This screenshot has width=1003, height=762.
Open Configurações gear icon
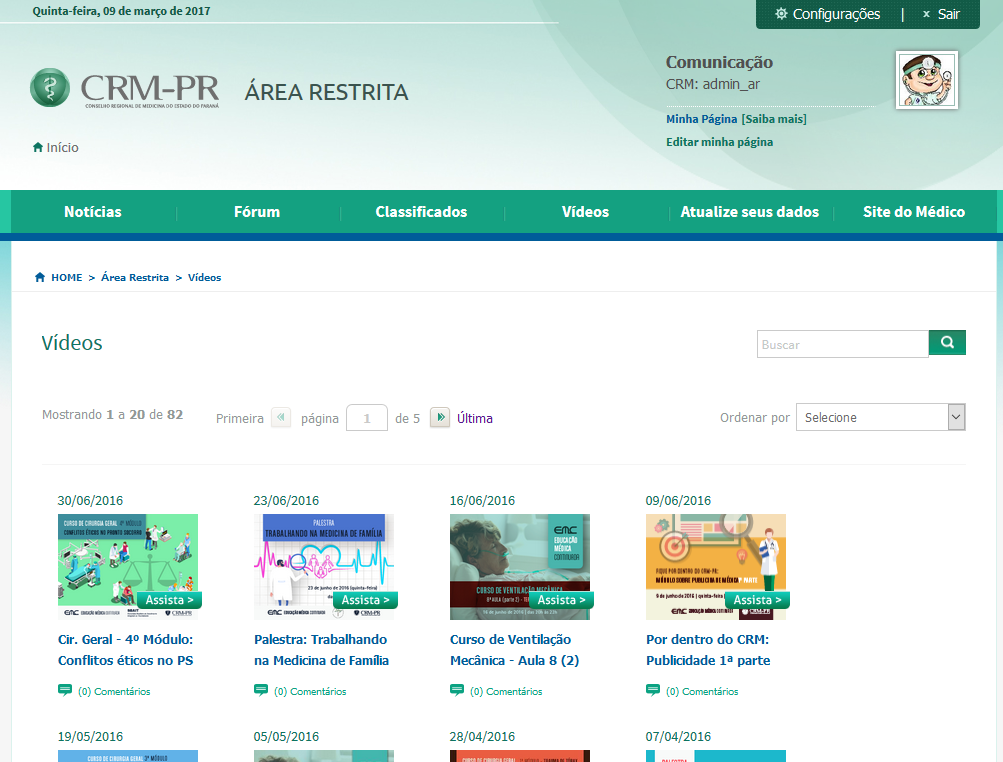click(781, 13)
